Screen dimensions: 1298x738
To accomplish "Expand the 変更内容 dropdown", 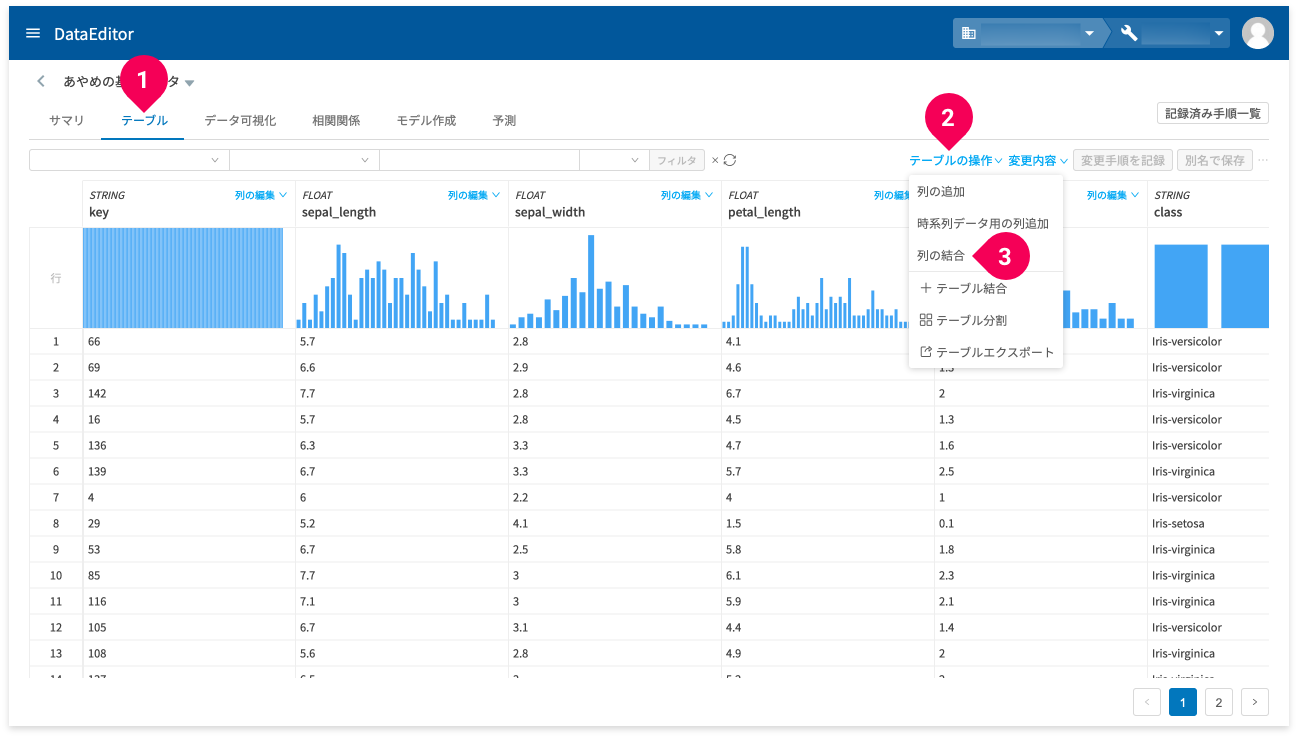I will (1038, 160).
